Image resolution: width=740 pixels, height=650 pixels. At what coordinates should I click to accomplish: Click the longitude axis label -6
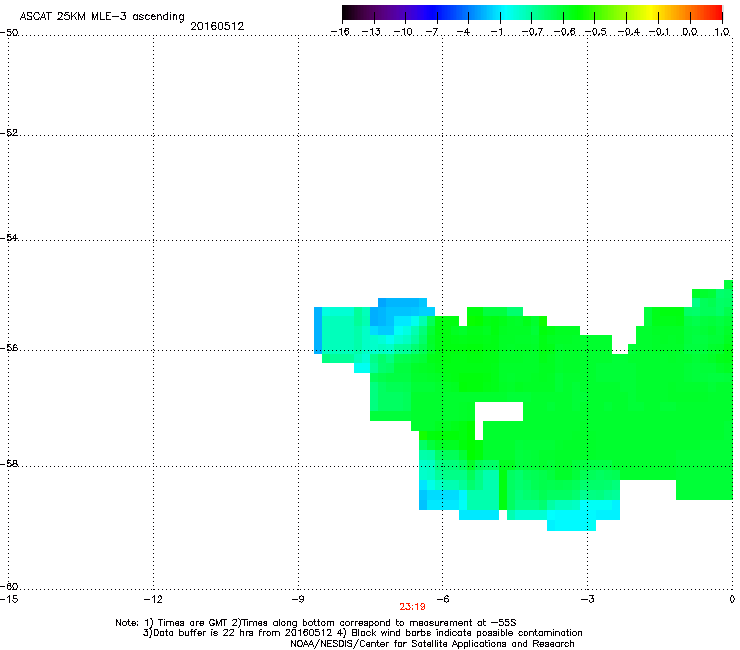click(x=443, y=599)
